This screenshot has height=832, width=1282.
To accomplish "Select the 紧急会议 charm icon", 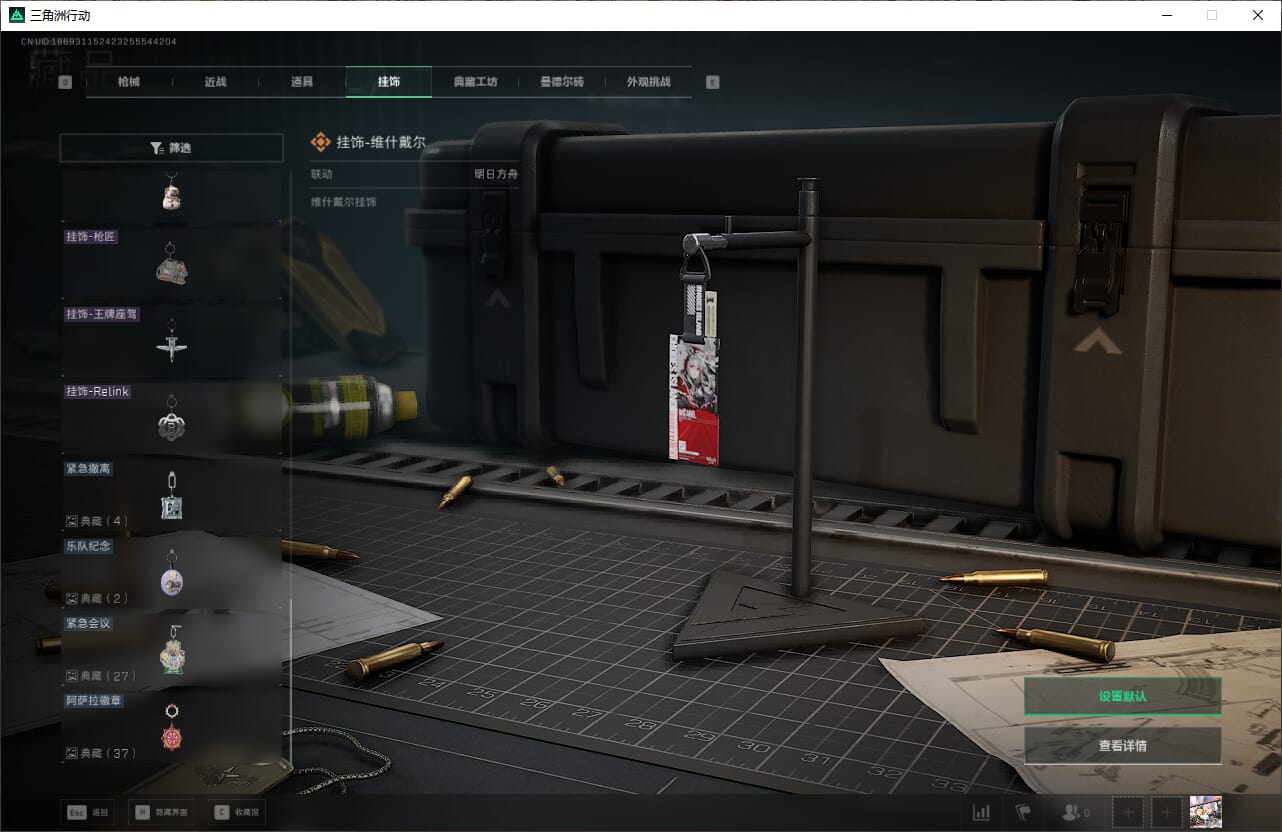I will point(172,652).
